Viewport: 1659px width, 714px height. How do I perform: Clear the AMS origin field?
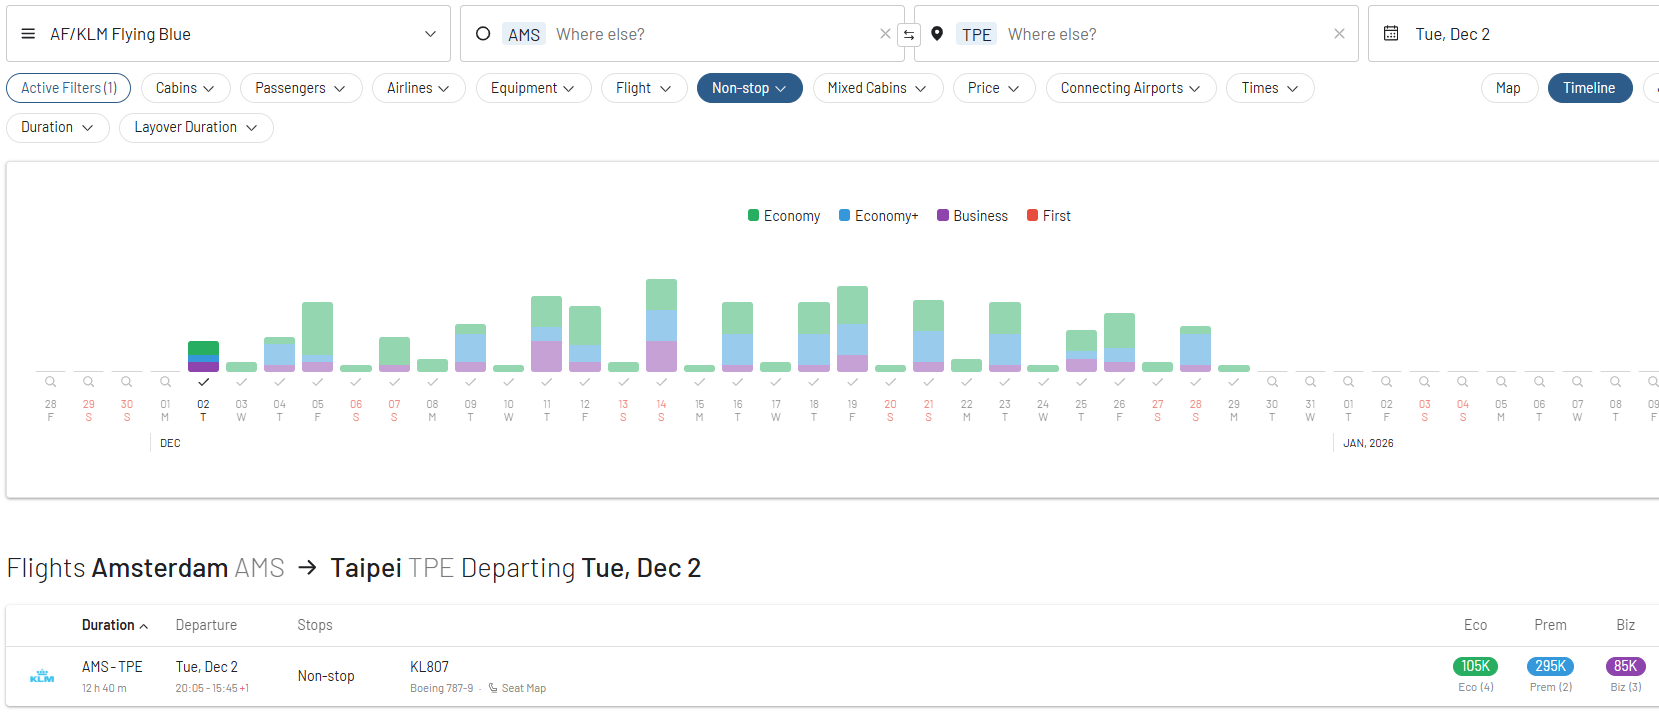(x=885, y=34)
